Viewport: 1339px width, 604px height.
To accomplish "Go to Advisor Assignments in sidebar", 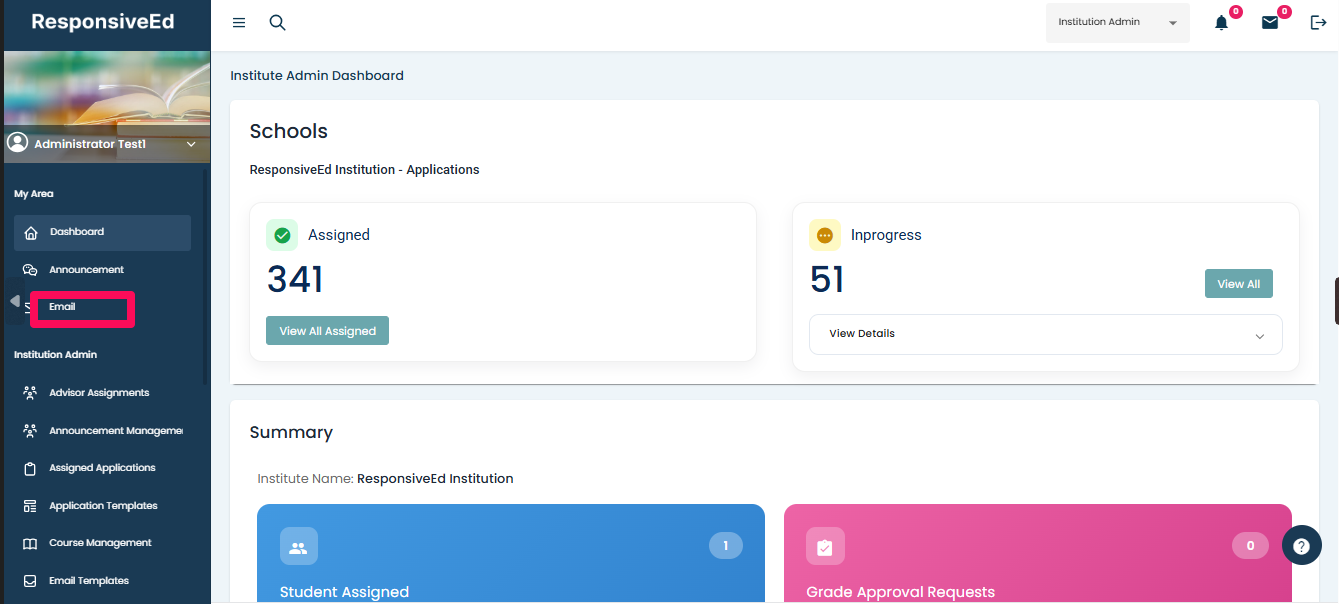I will (x=99, y=393).
